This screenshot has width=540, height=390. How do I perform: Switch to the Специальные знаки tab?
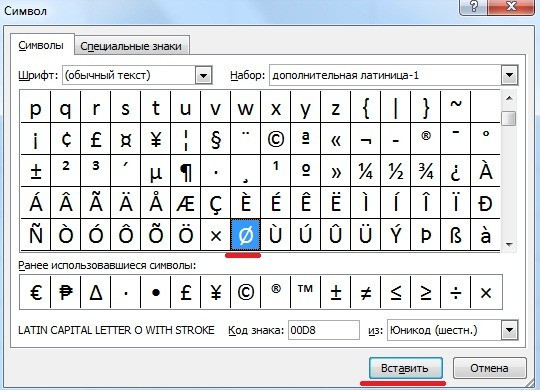[131, 46]
